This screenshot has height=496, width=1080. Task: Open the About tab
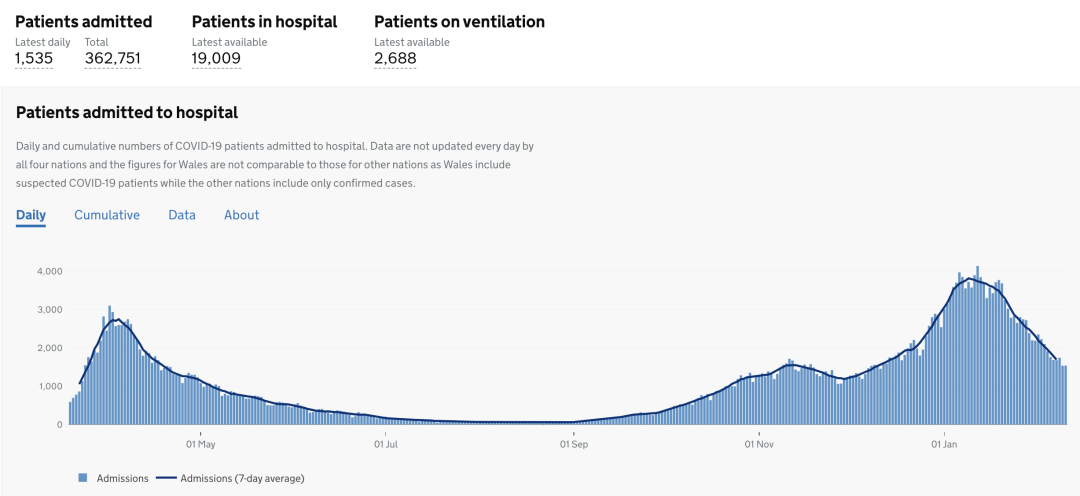(x=241, y=215)
